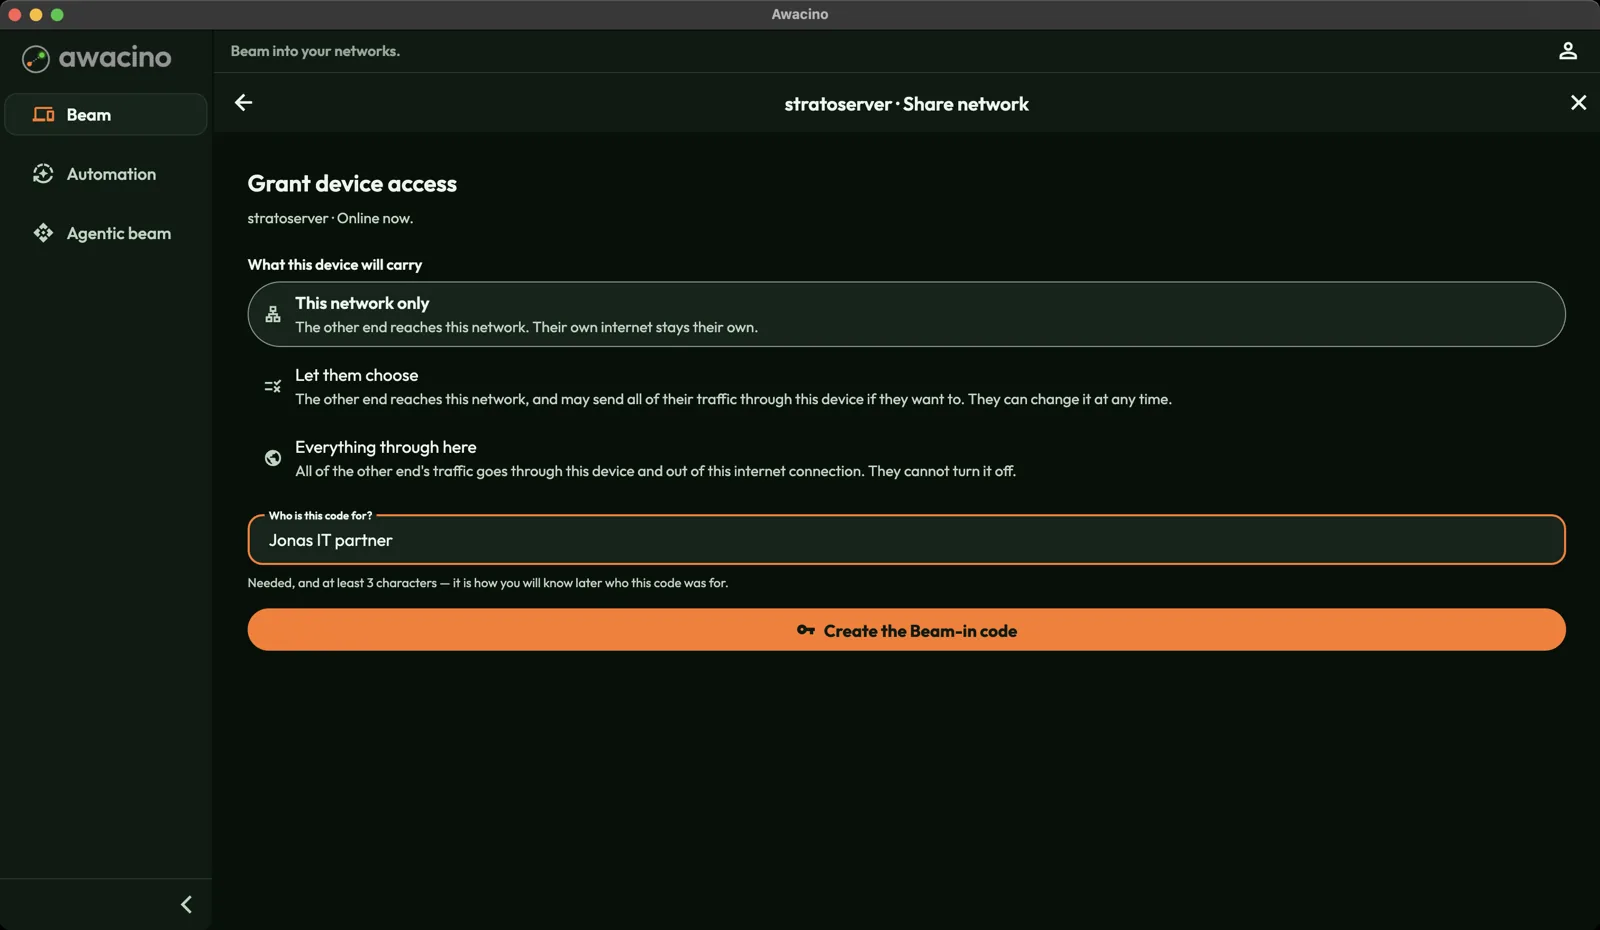This screenshot has height=930, width=1600.
Task: Create the Beam-in code
Action: (x=906, y=630)
